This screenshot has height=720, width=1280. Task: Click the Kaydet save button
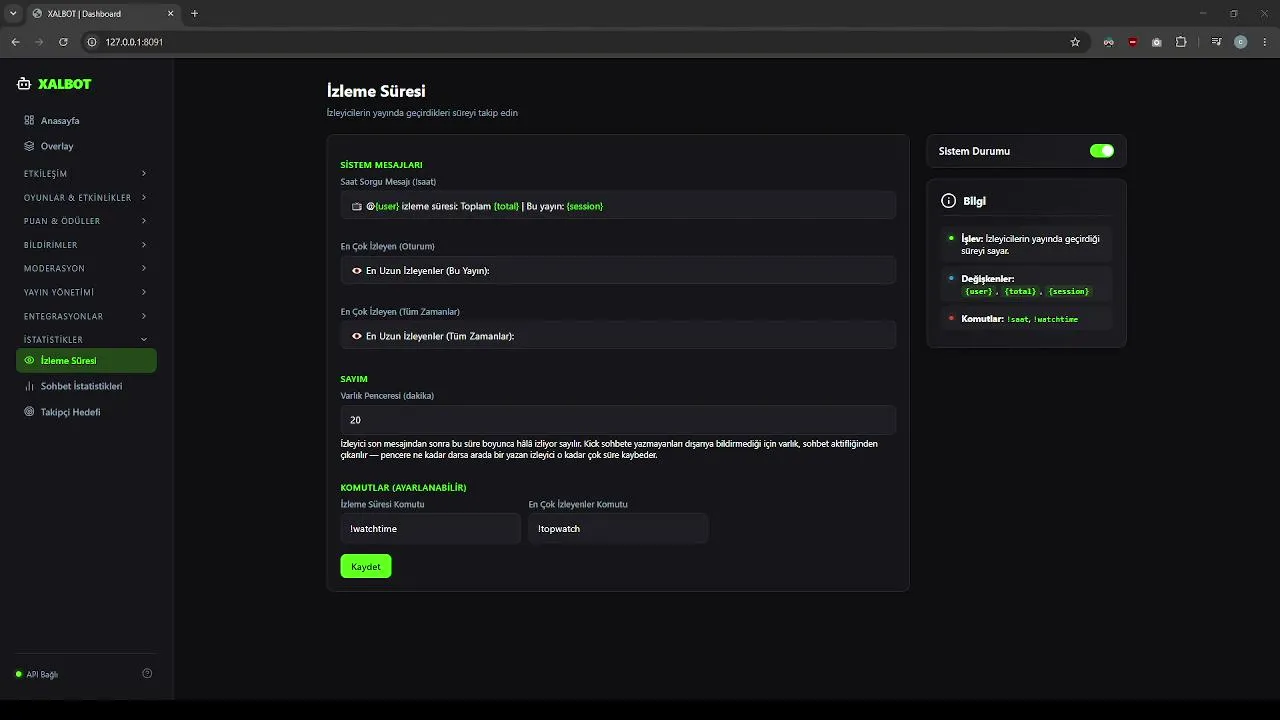tap(366, 566)
